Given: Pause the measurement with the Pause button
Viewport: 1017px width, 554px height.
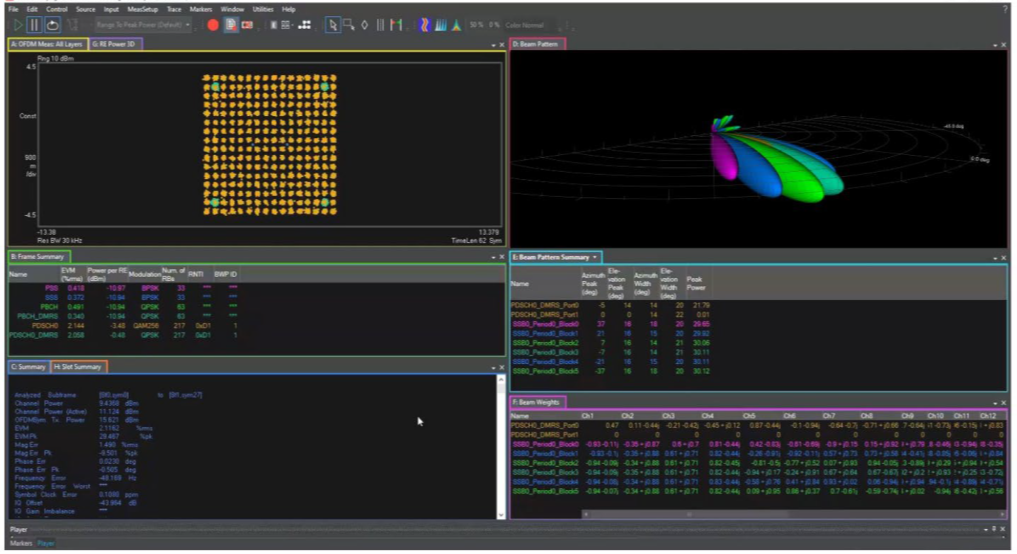Looking at the screenshot, I should tap(34, 25).
